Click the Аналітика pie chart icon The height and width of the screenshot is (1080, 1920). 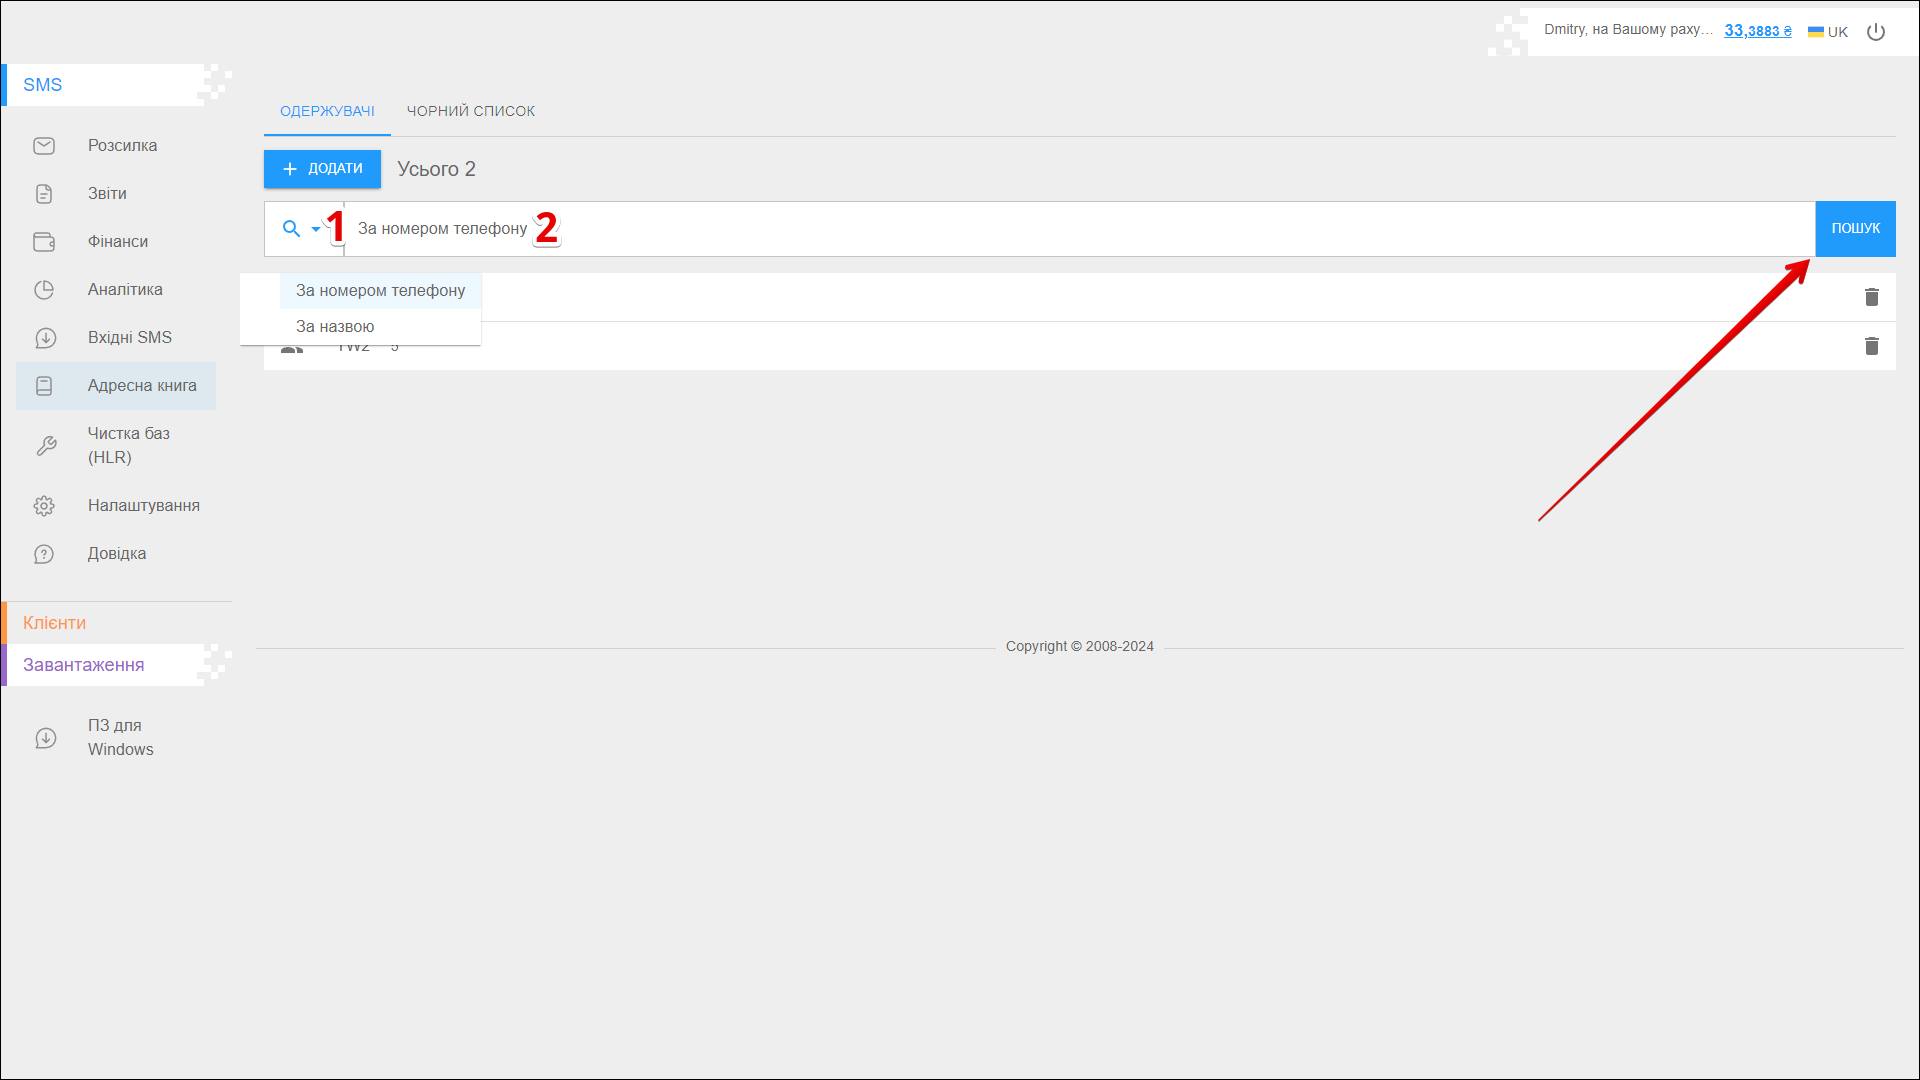[x=44, y=290]
